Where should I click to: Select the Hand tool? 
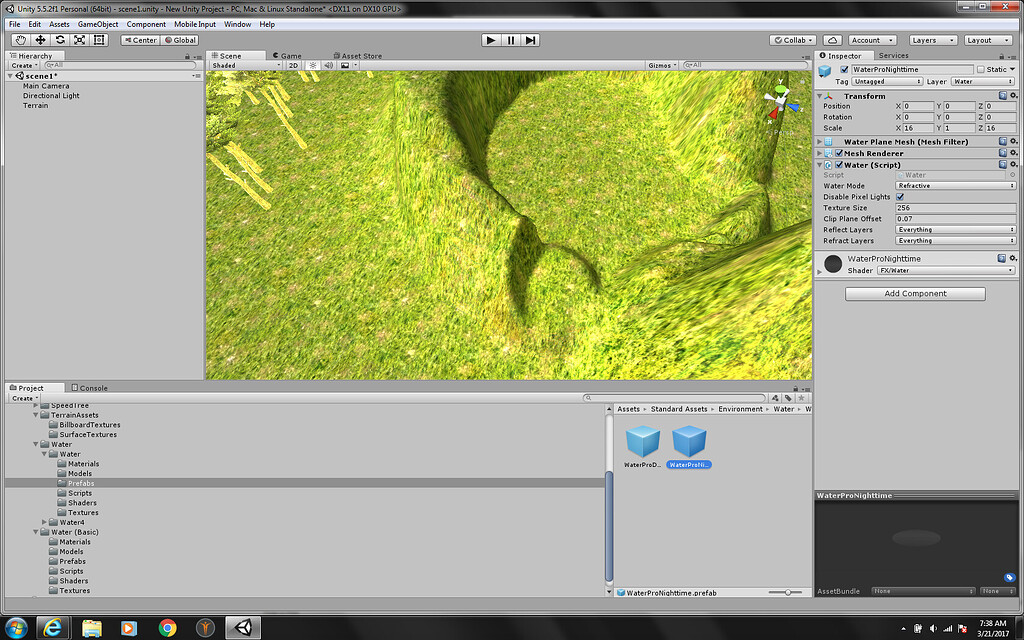(20, 39)
